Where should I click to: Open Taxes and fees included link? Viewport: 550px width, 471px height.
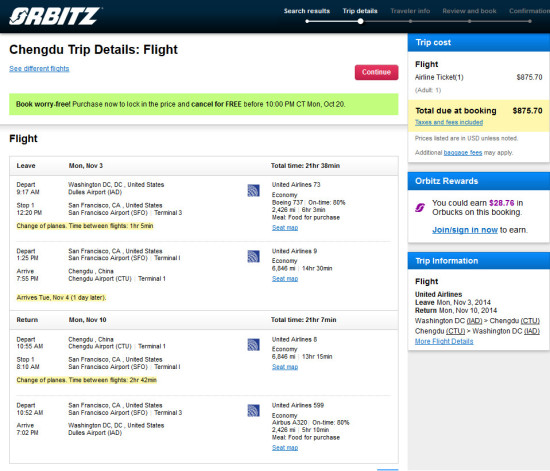click(449, 122)
